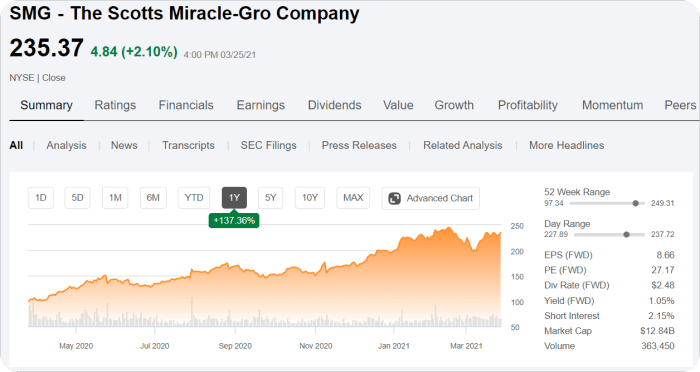This screenshot has height=372, width=700.
Task: Select the 1D chart range
Action: click(41, 198)
